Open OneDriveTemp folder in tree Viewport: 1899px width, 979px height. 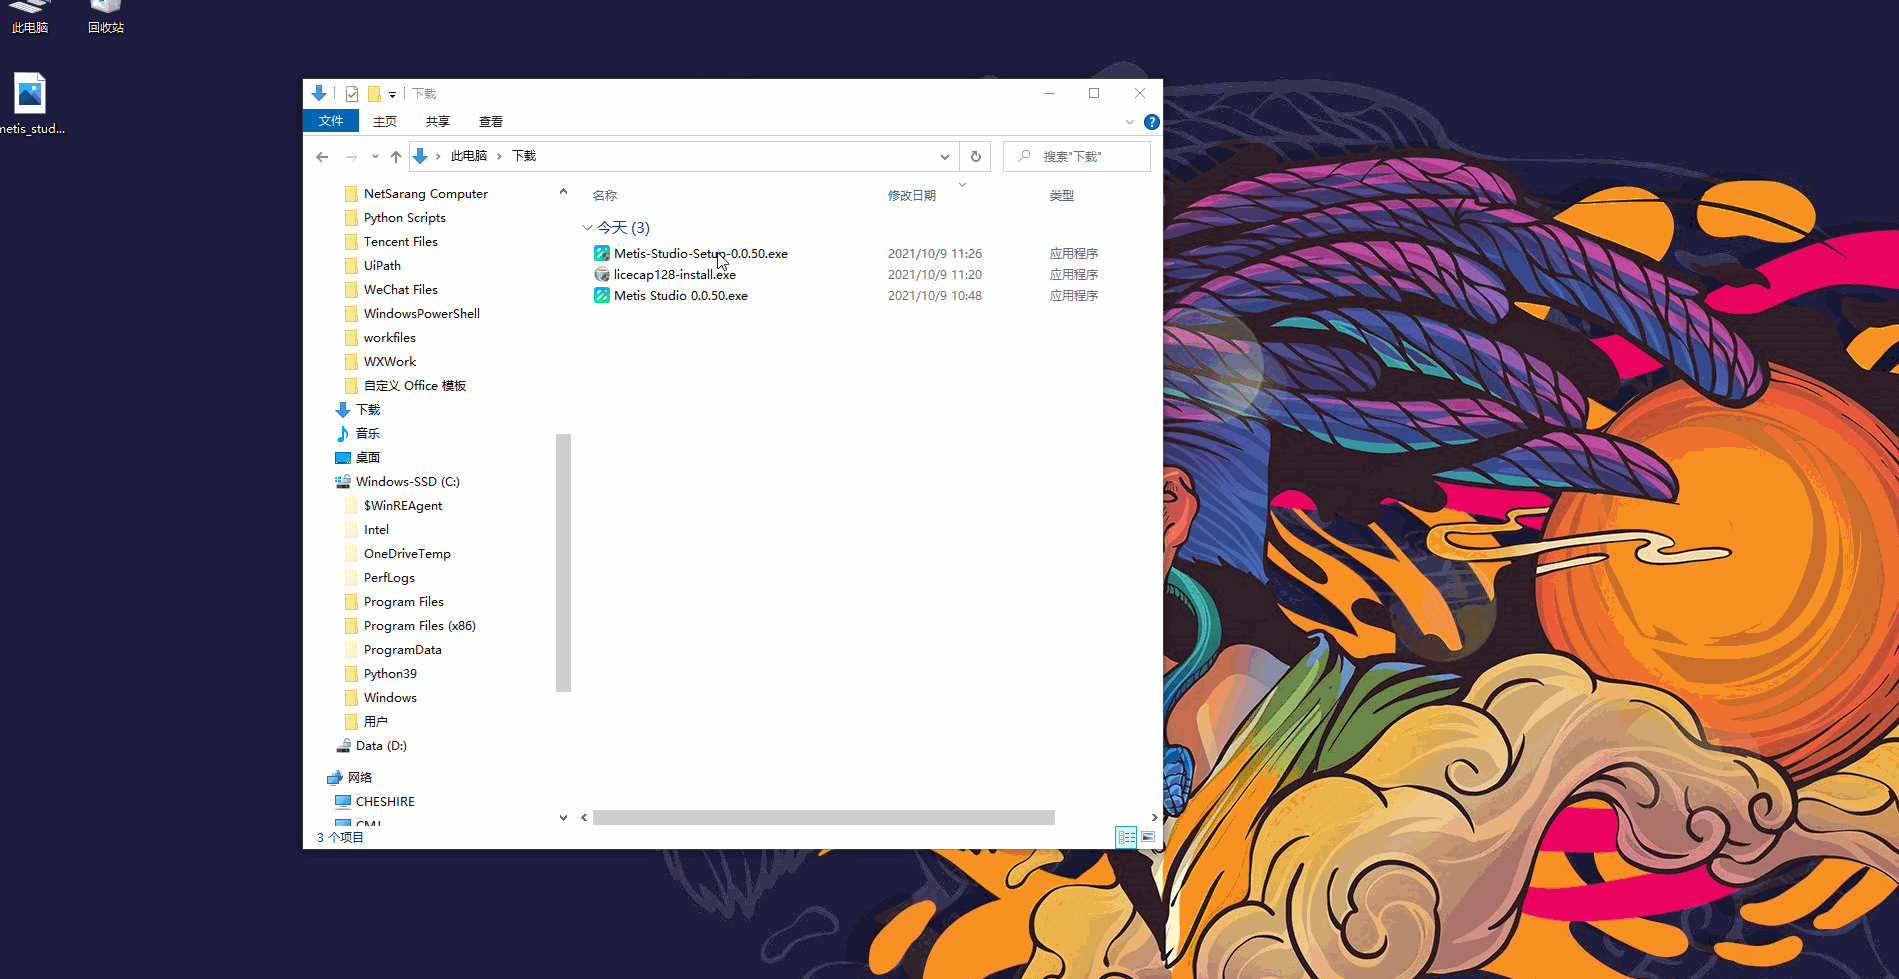point(407,554)
